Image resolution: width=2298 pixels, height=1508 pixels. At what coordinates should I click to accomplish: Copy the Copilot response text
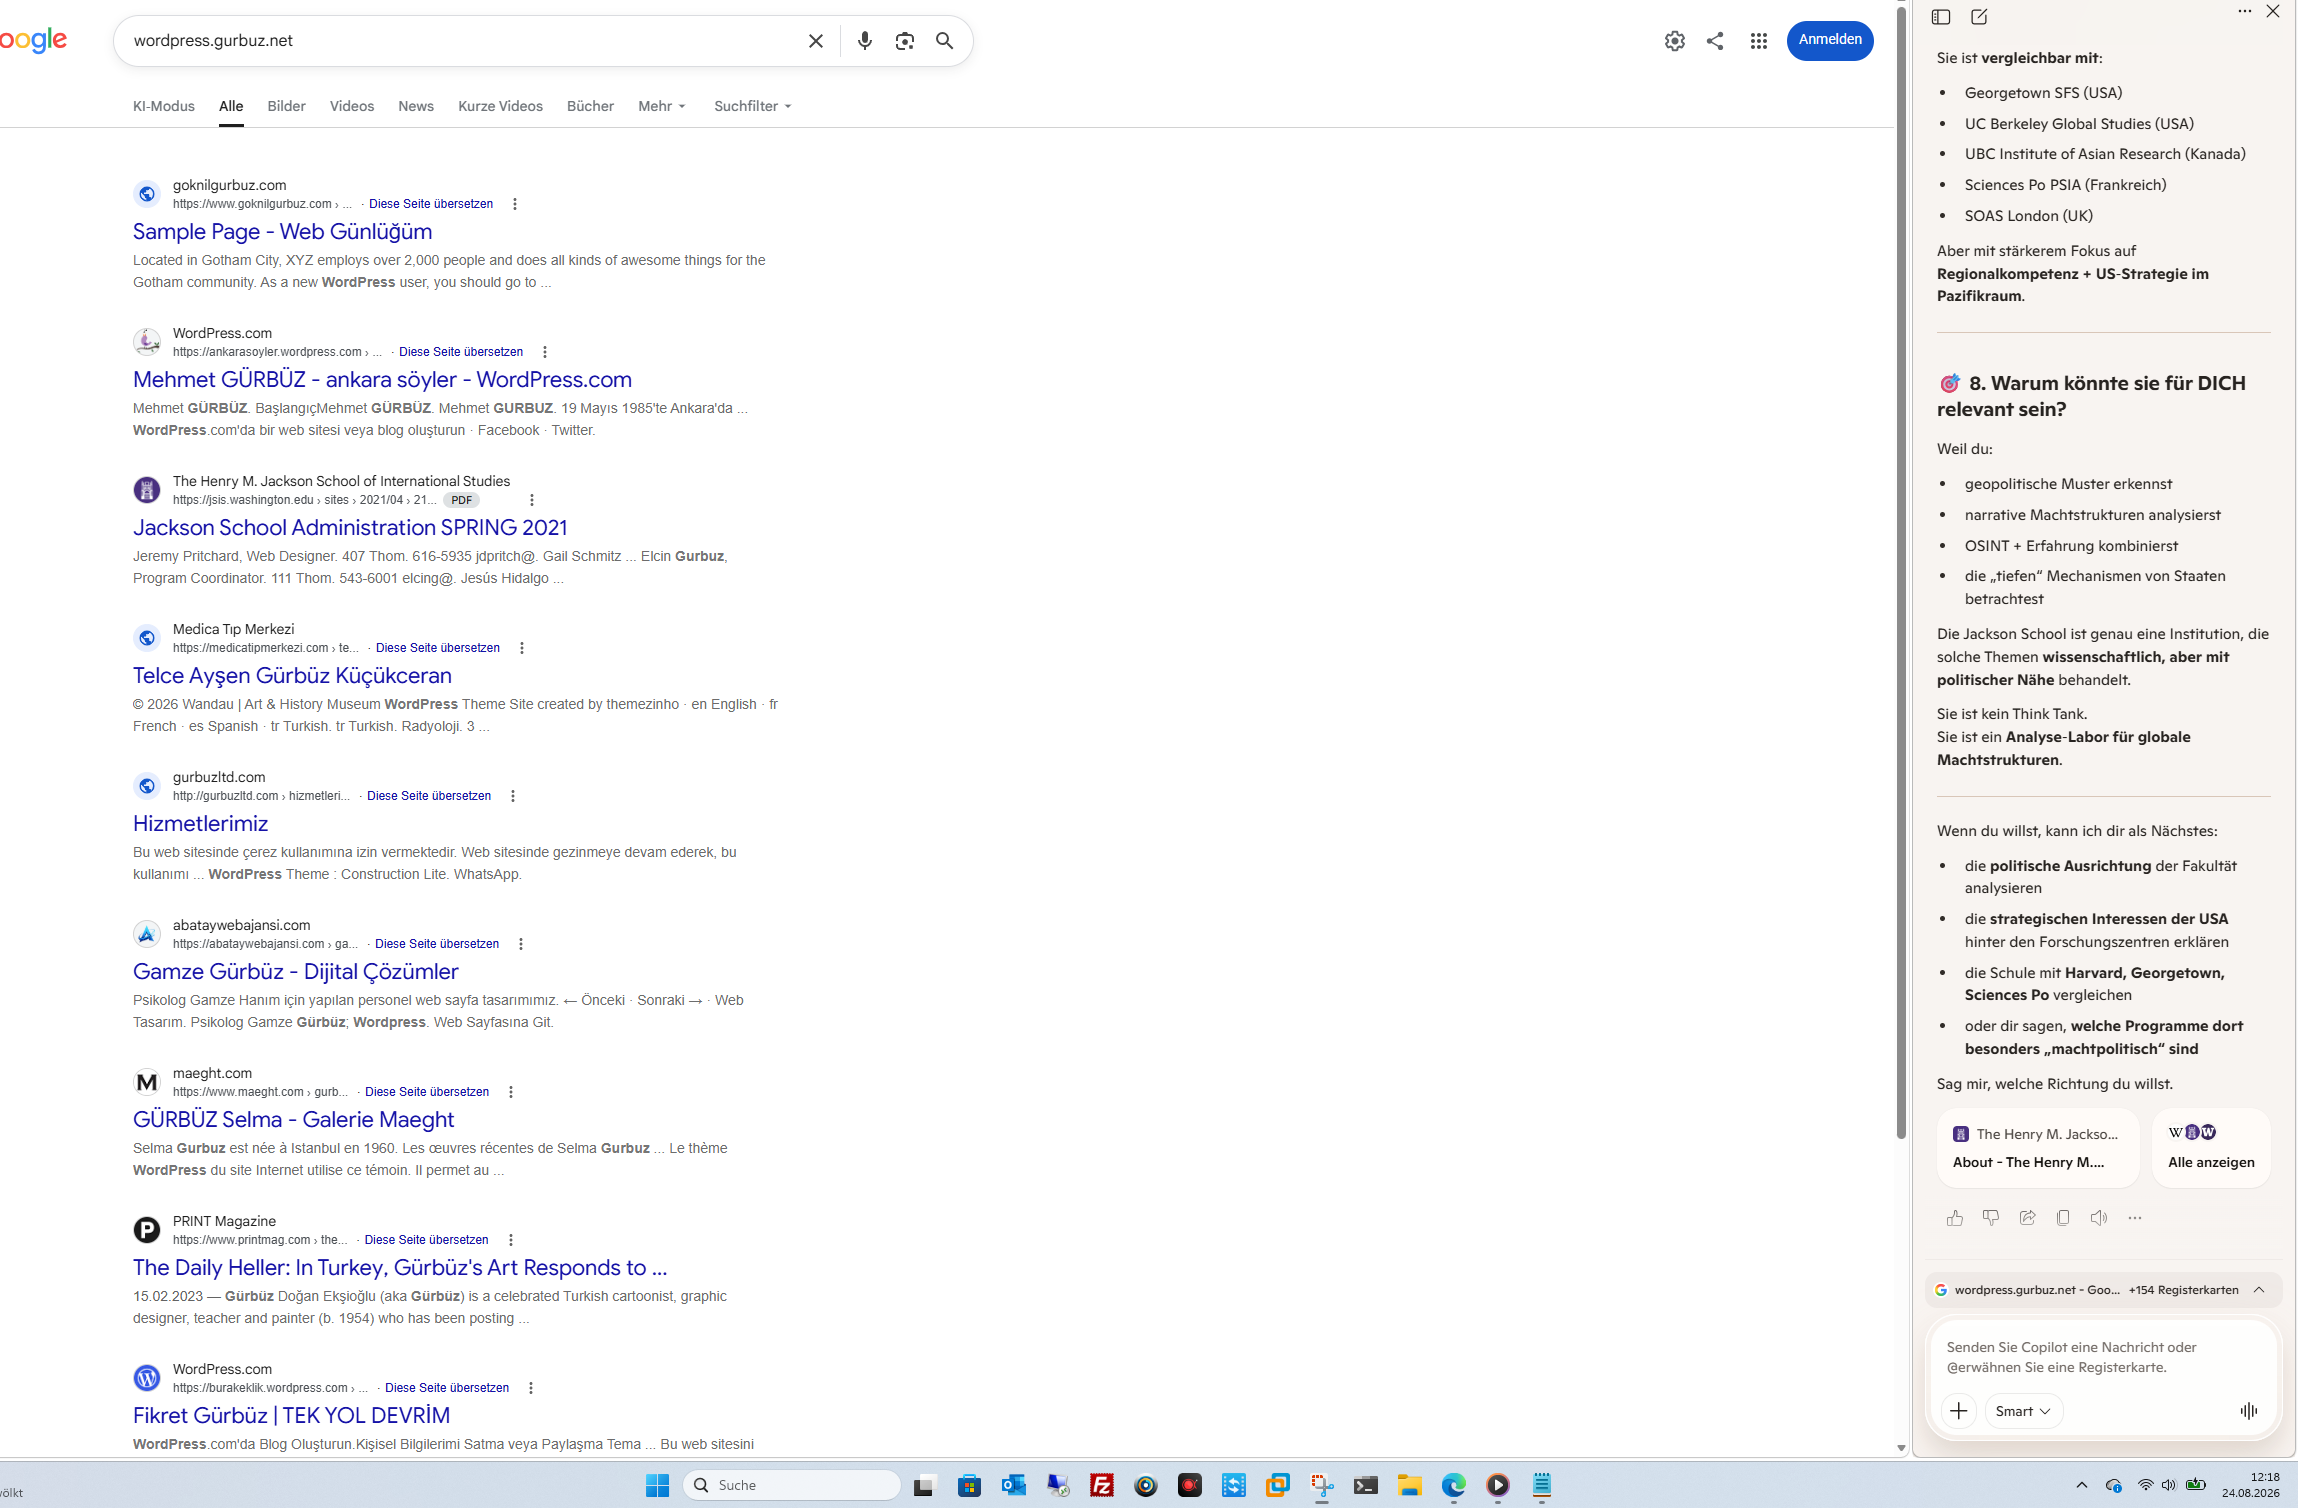pos(2063,1218)
